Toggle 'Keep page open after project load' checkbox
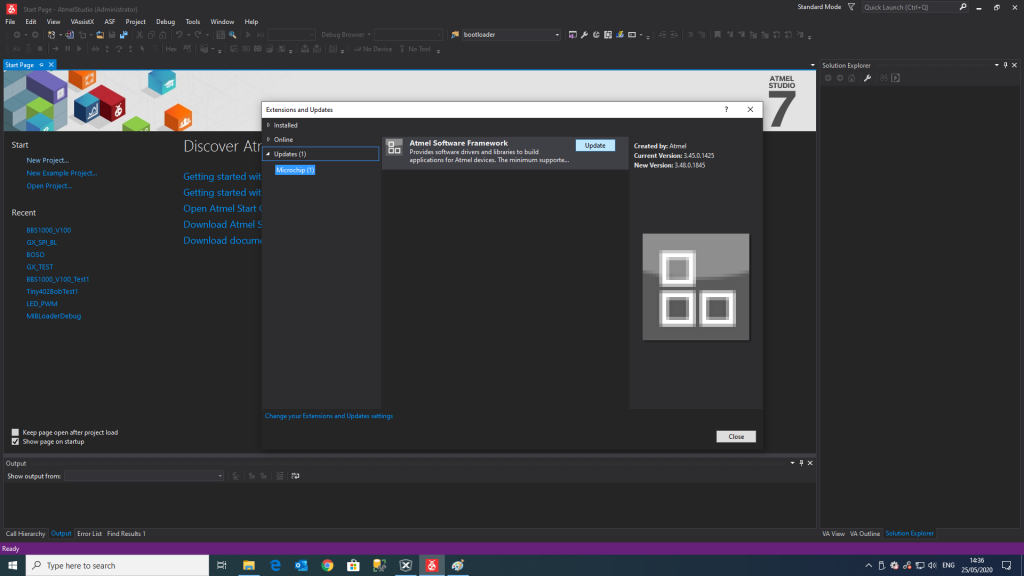This screenshot has width=1024, height=576. point(15,432)
